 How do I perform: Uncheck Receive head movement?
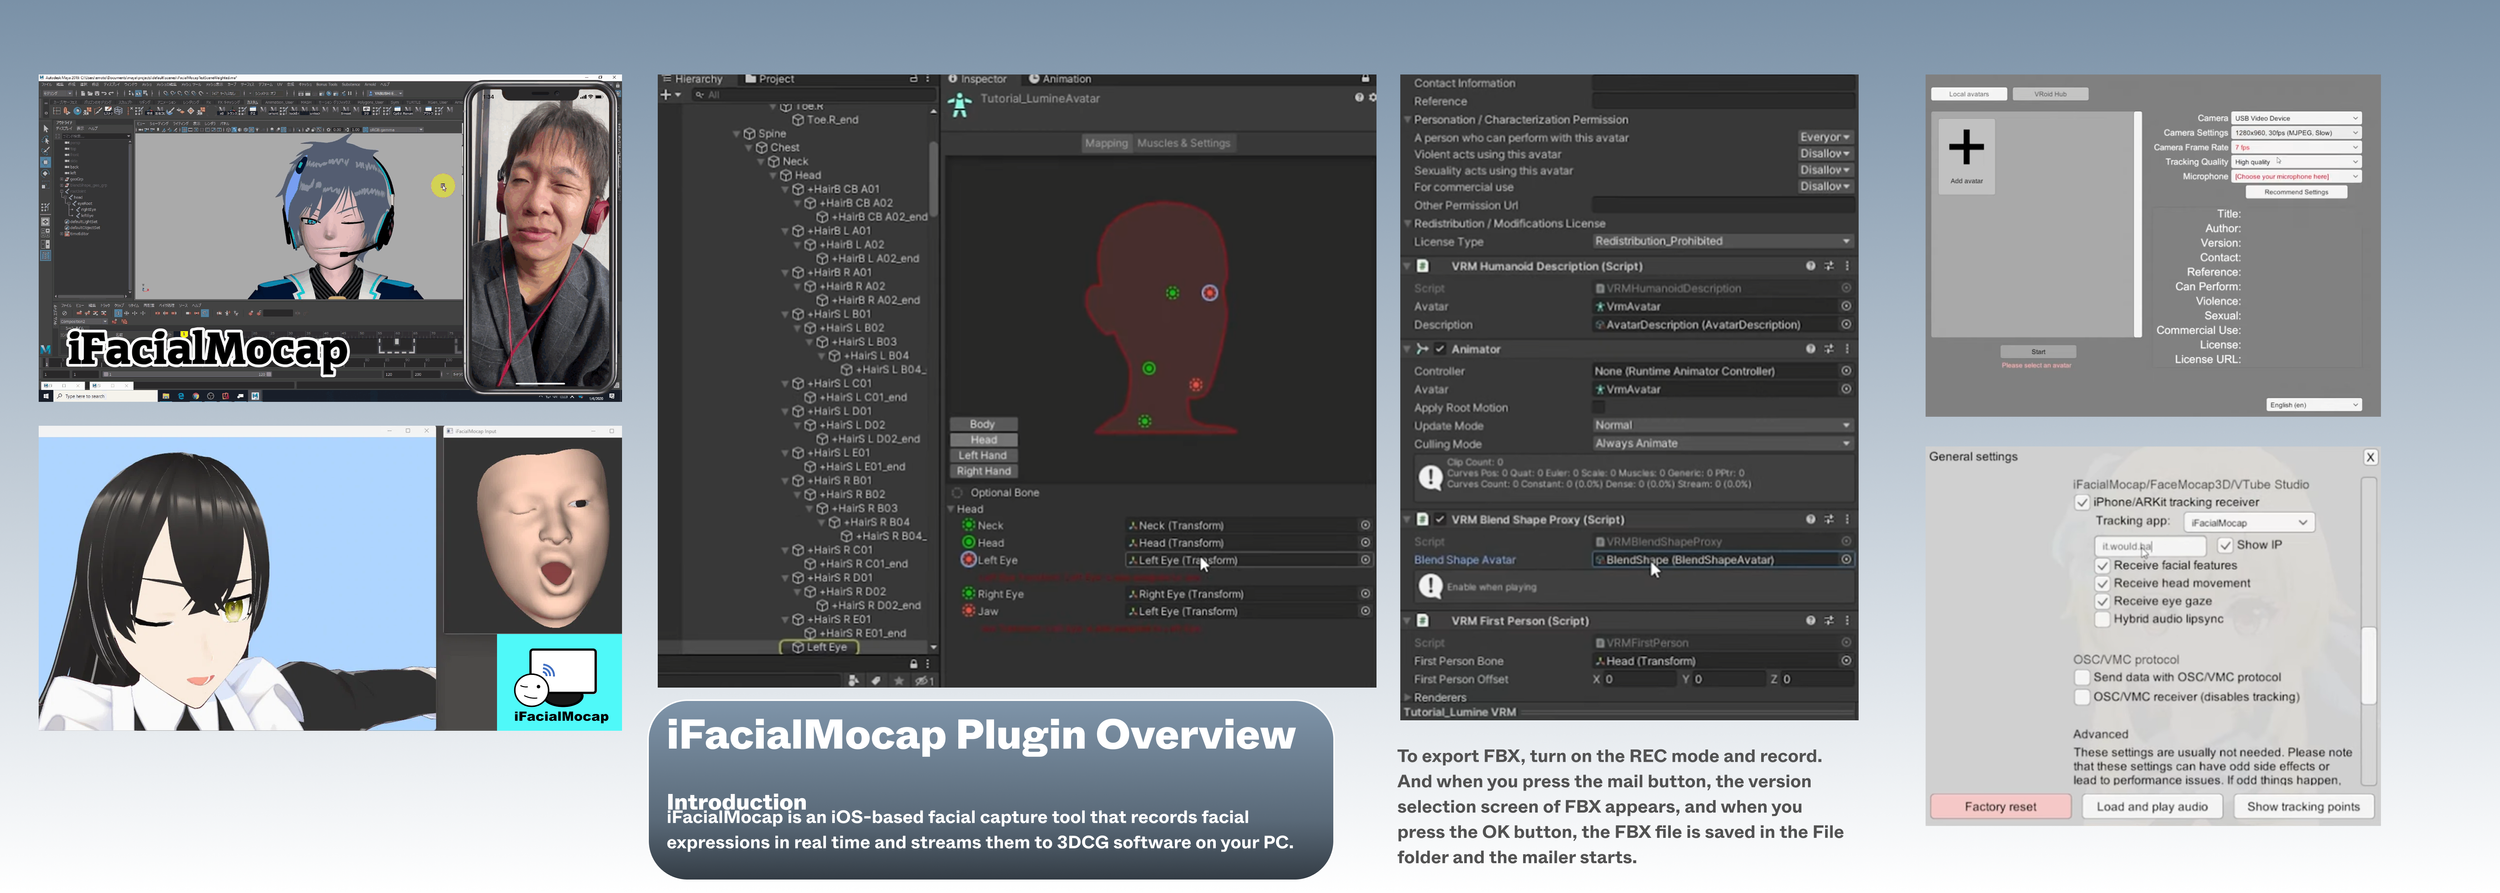pyautogui.click(x=2102, y=583)
